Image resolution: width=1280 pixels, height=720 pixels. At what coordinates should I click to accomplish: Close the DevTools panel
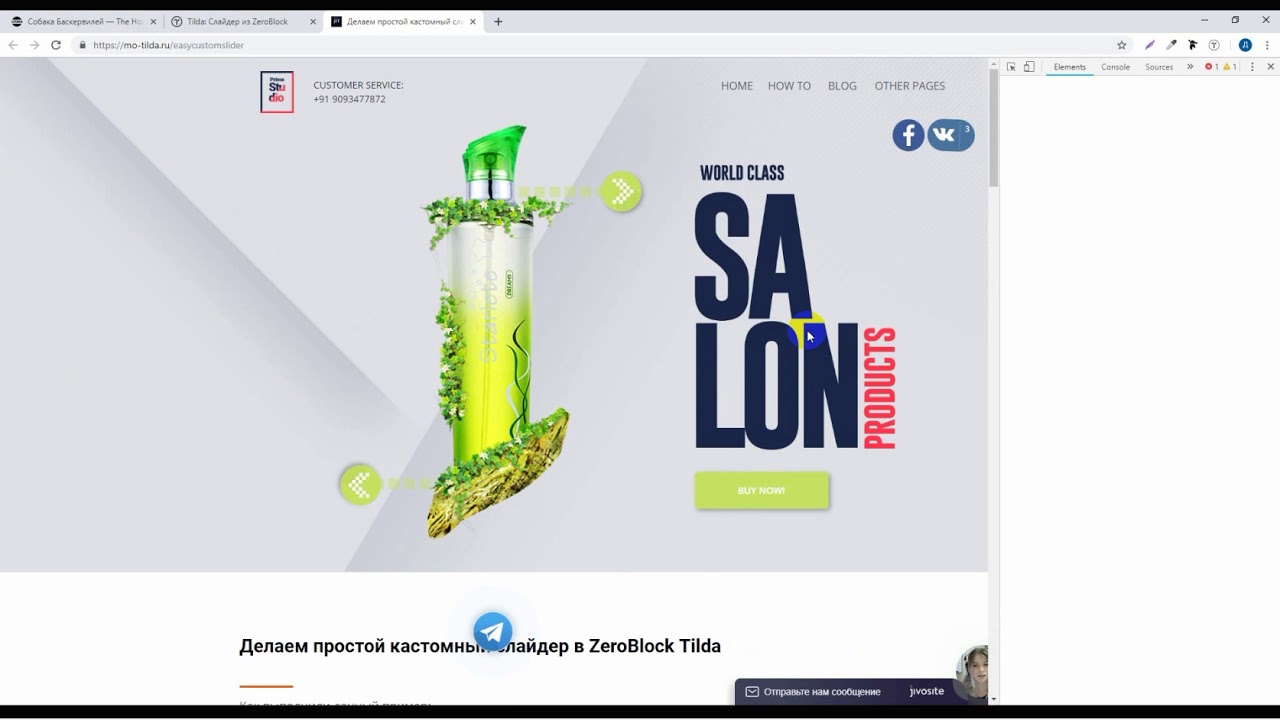pos(1271,67)
